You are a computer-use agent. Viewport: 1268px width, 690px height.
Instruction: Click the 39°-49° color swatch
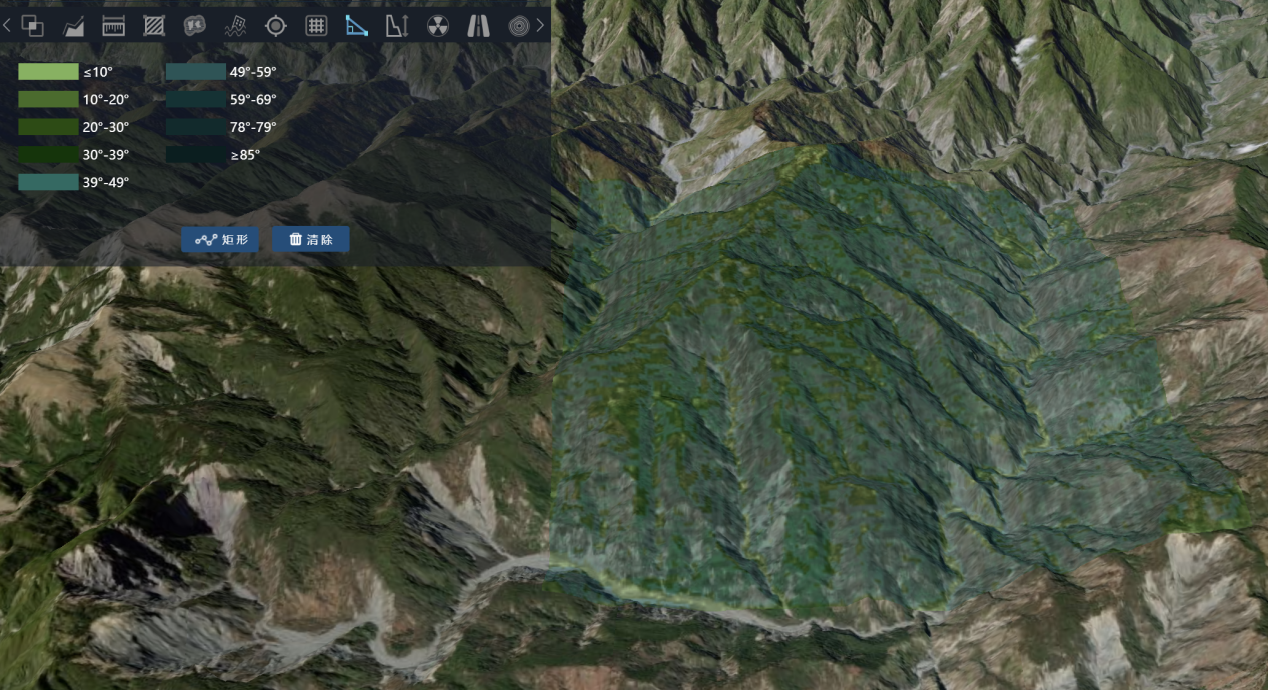(48, 182)
